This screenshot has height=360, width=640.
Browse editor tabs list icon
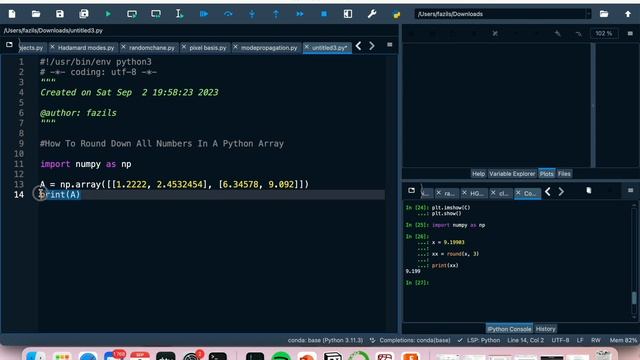coord(9,44)
